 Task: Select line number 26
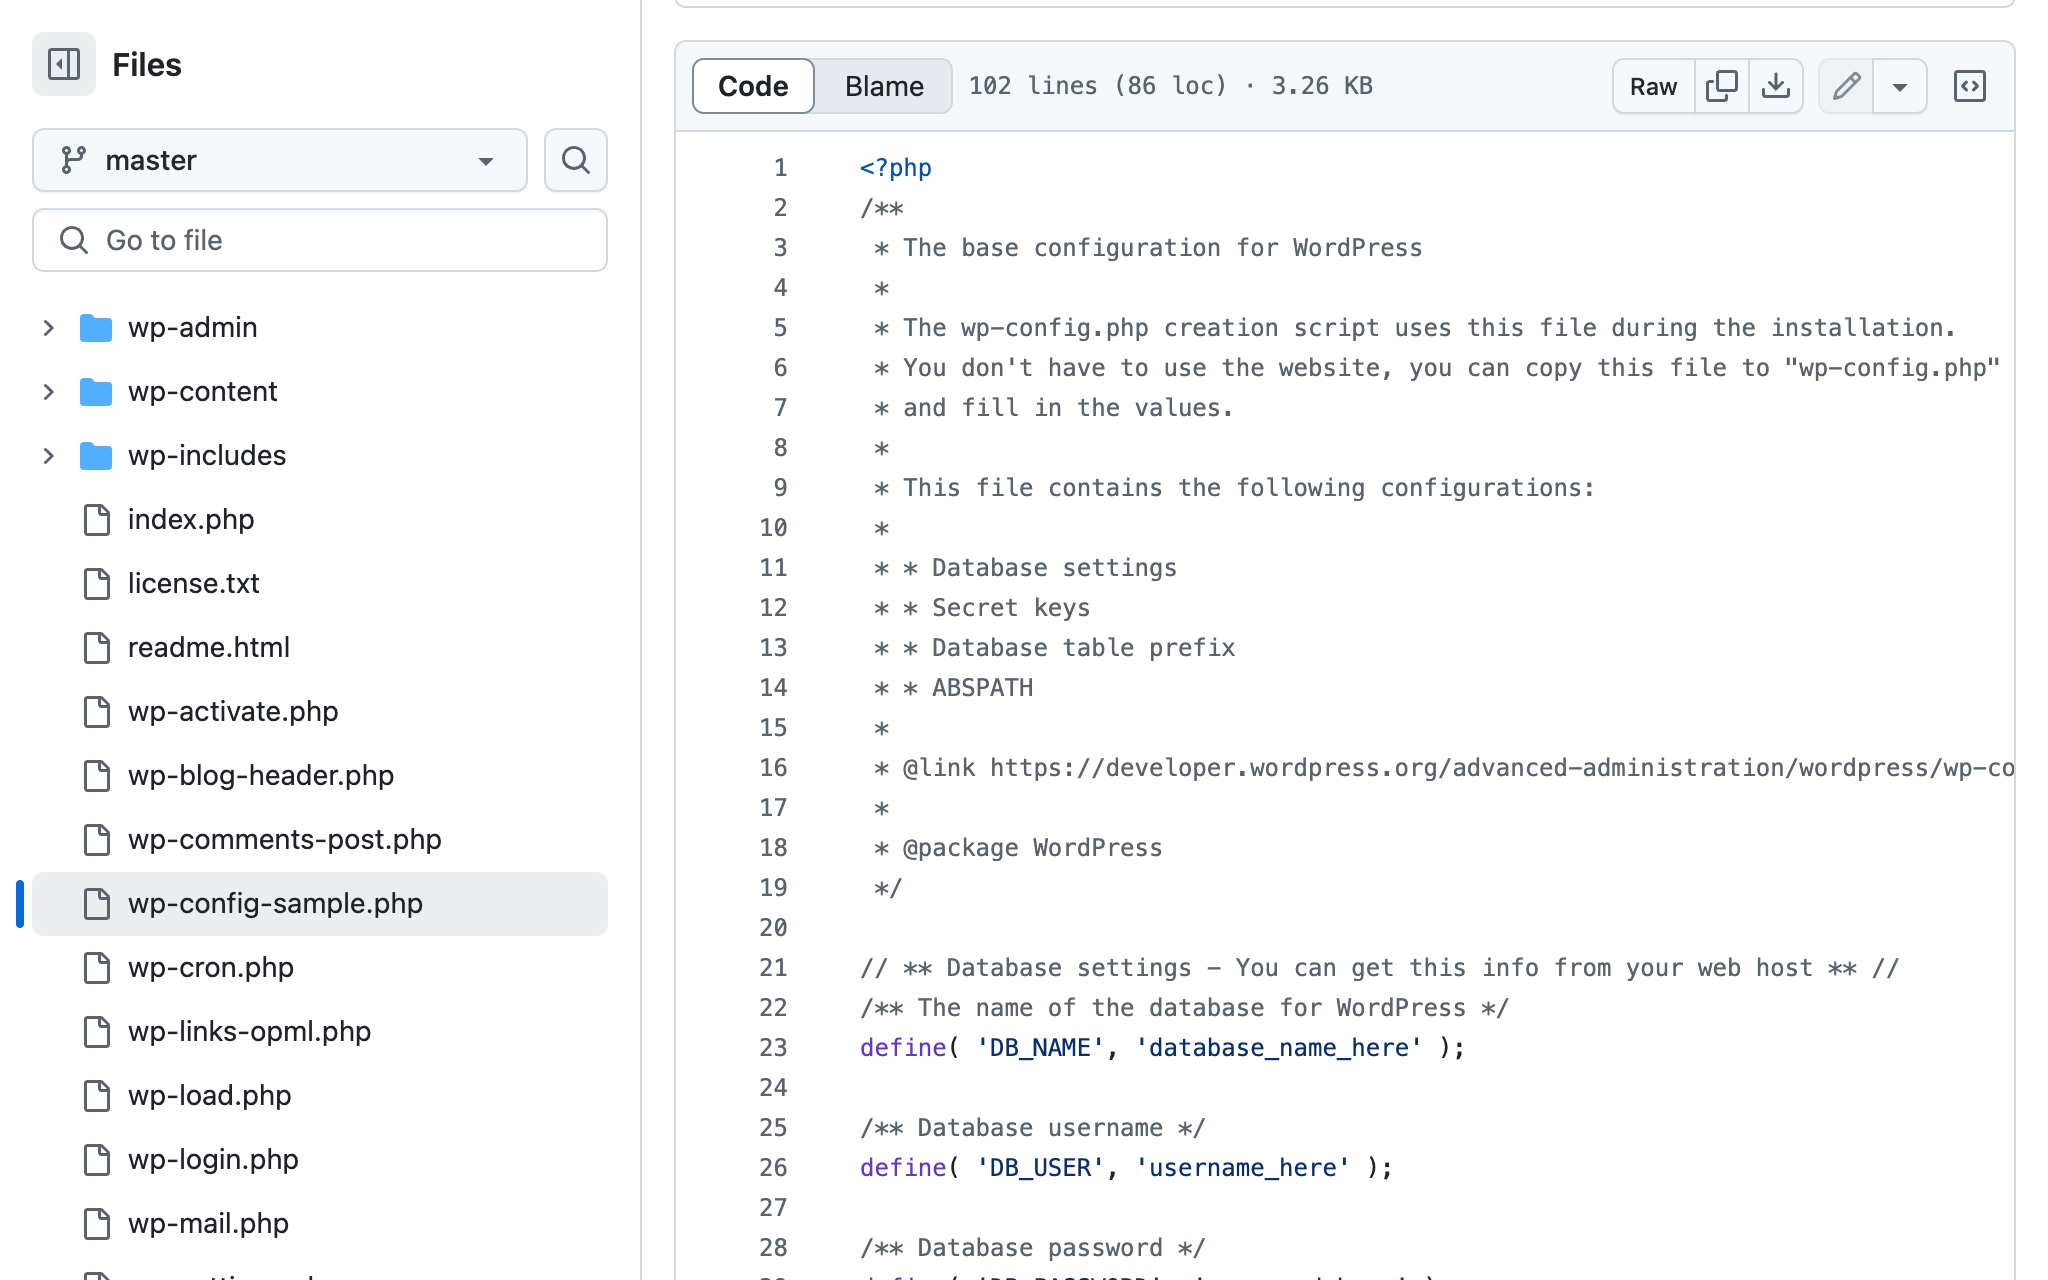(x=773, y=1168)
